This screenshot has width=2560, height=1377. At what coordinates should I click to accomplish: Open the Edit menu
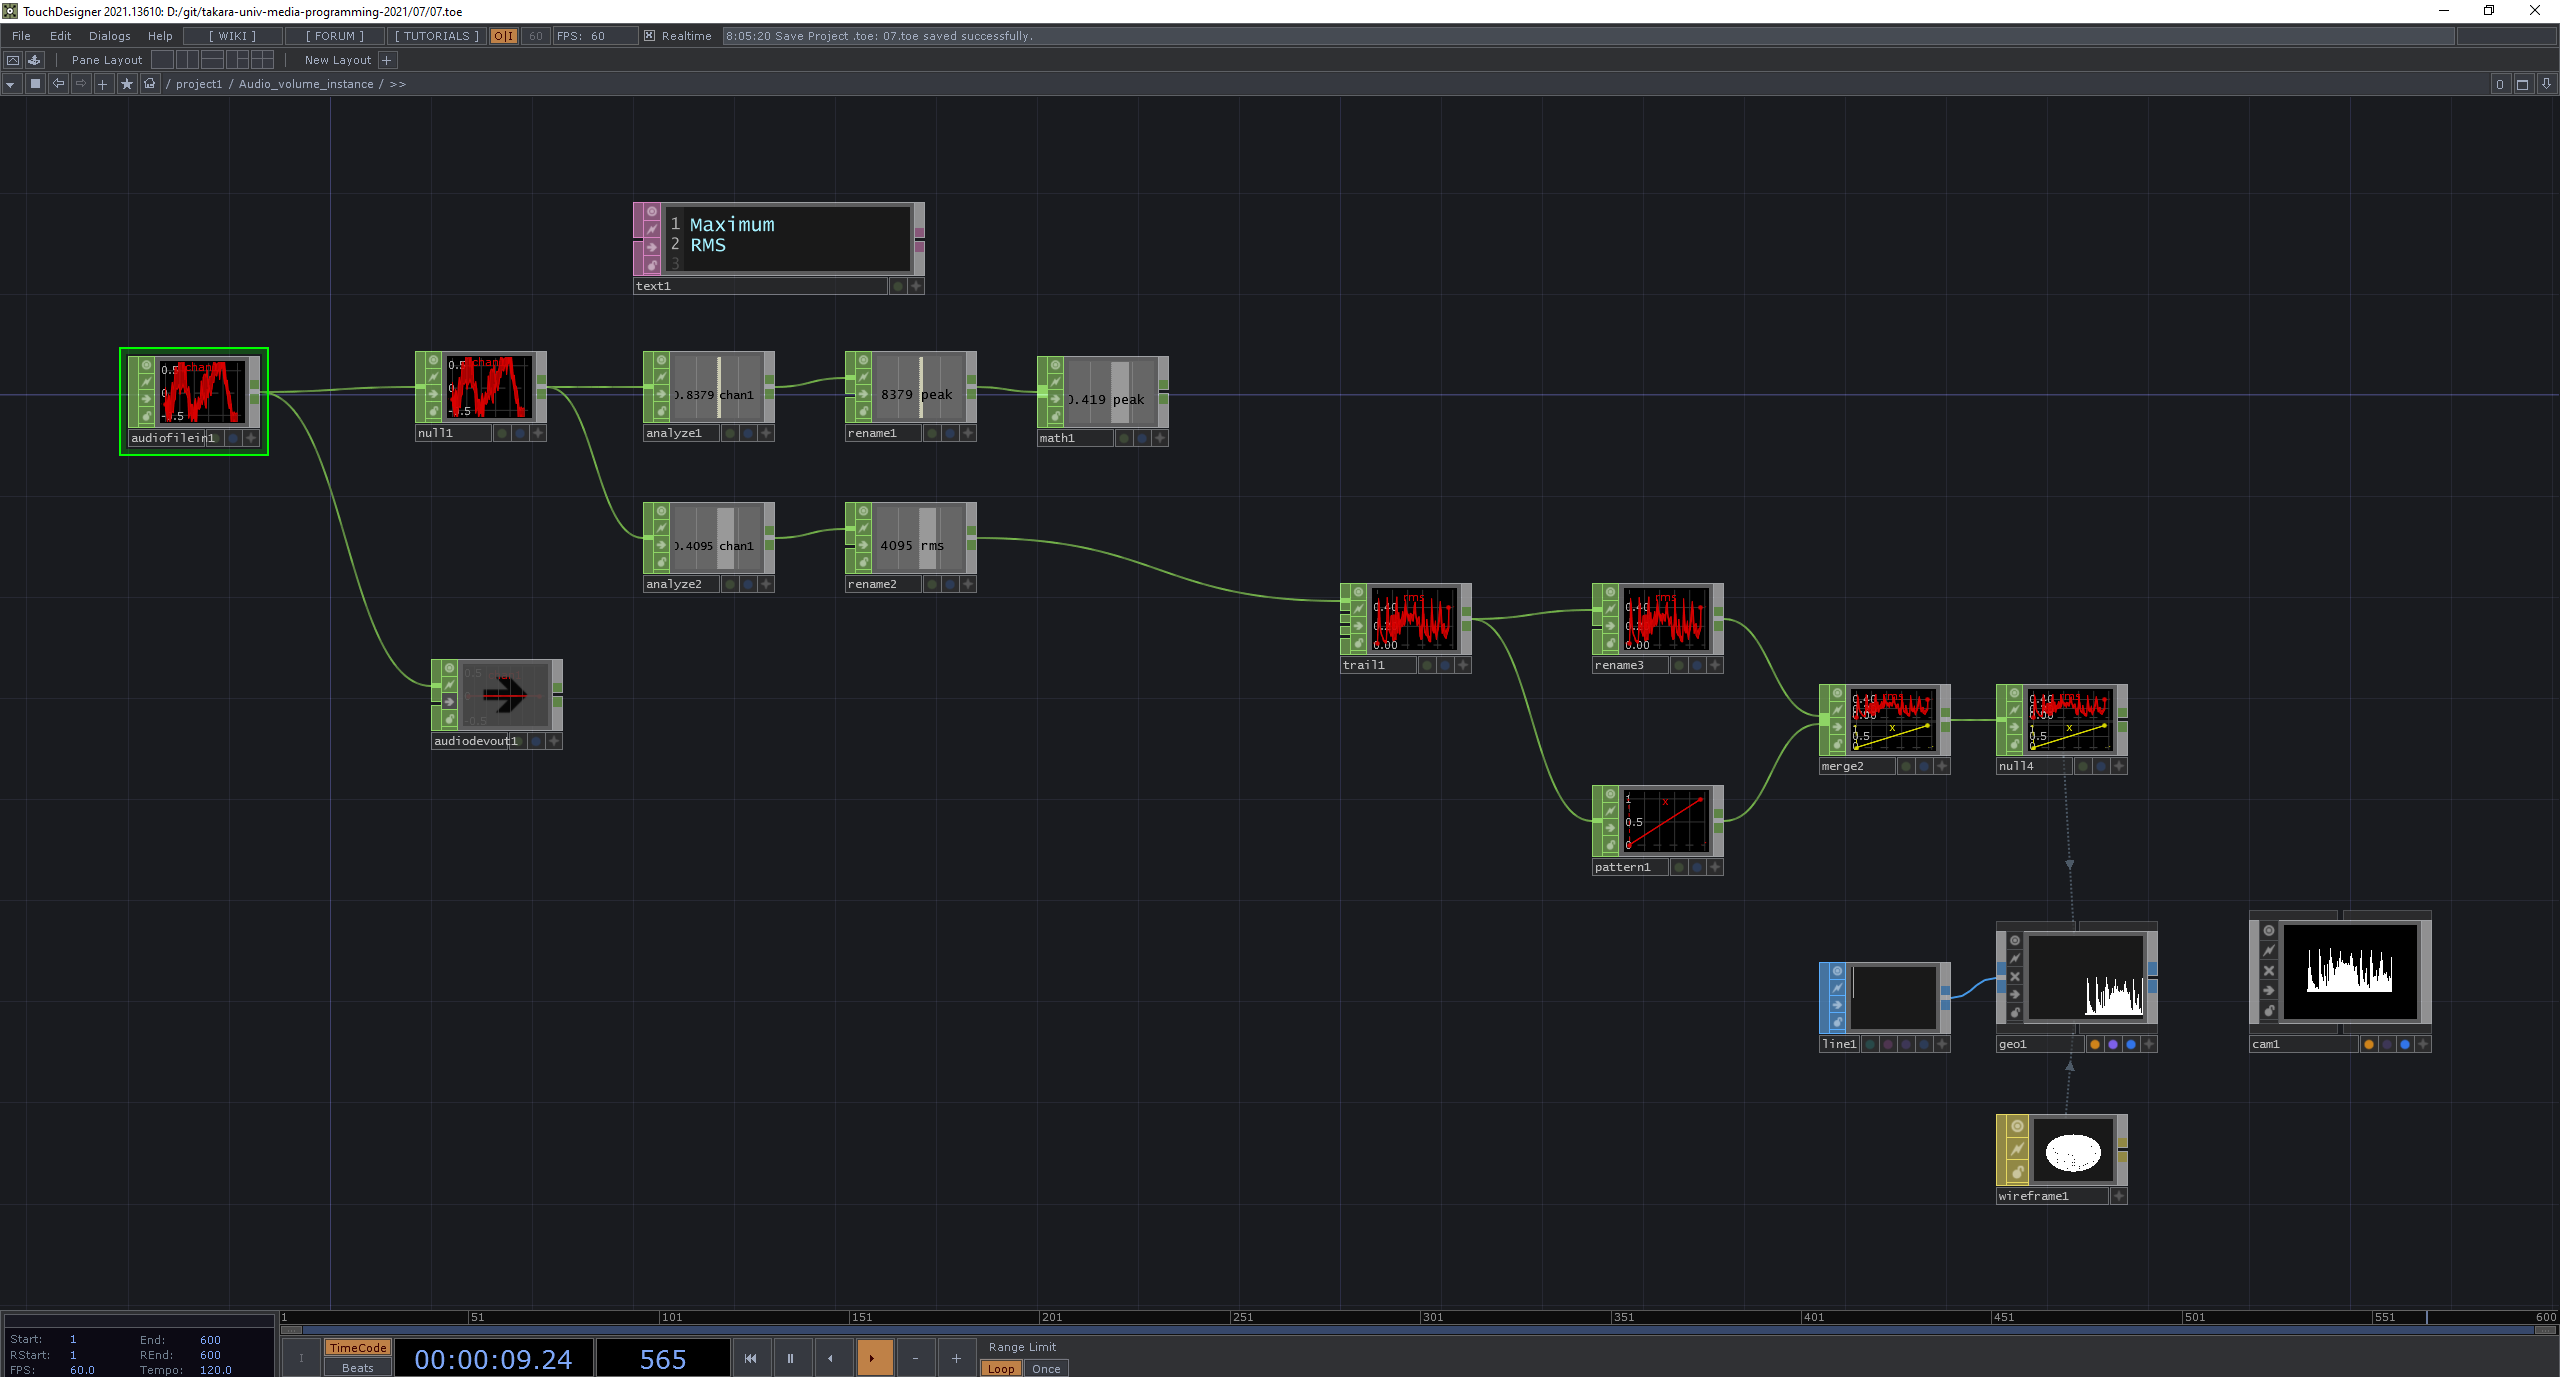60,36
